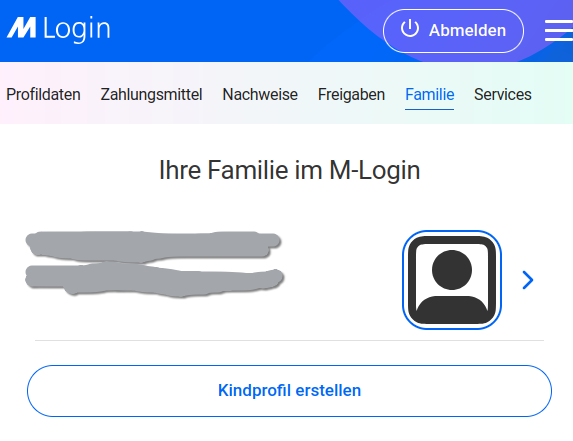The image size is (573, 441).
Task: Click the heading Ihre Familie im M-Login
Action: coord(289,170)
